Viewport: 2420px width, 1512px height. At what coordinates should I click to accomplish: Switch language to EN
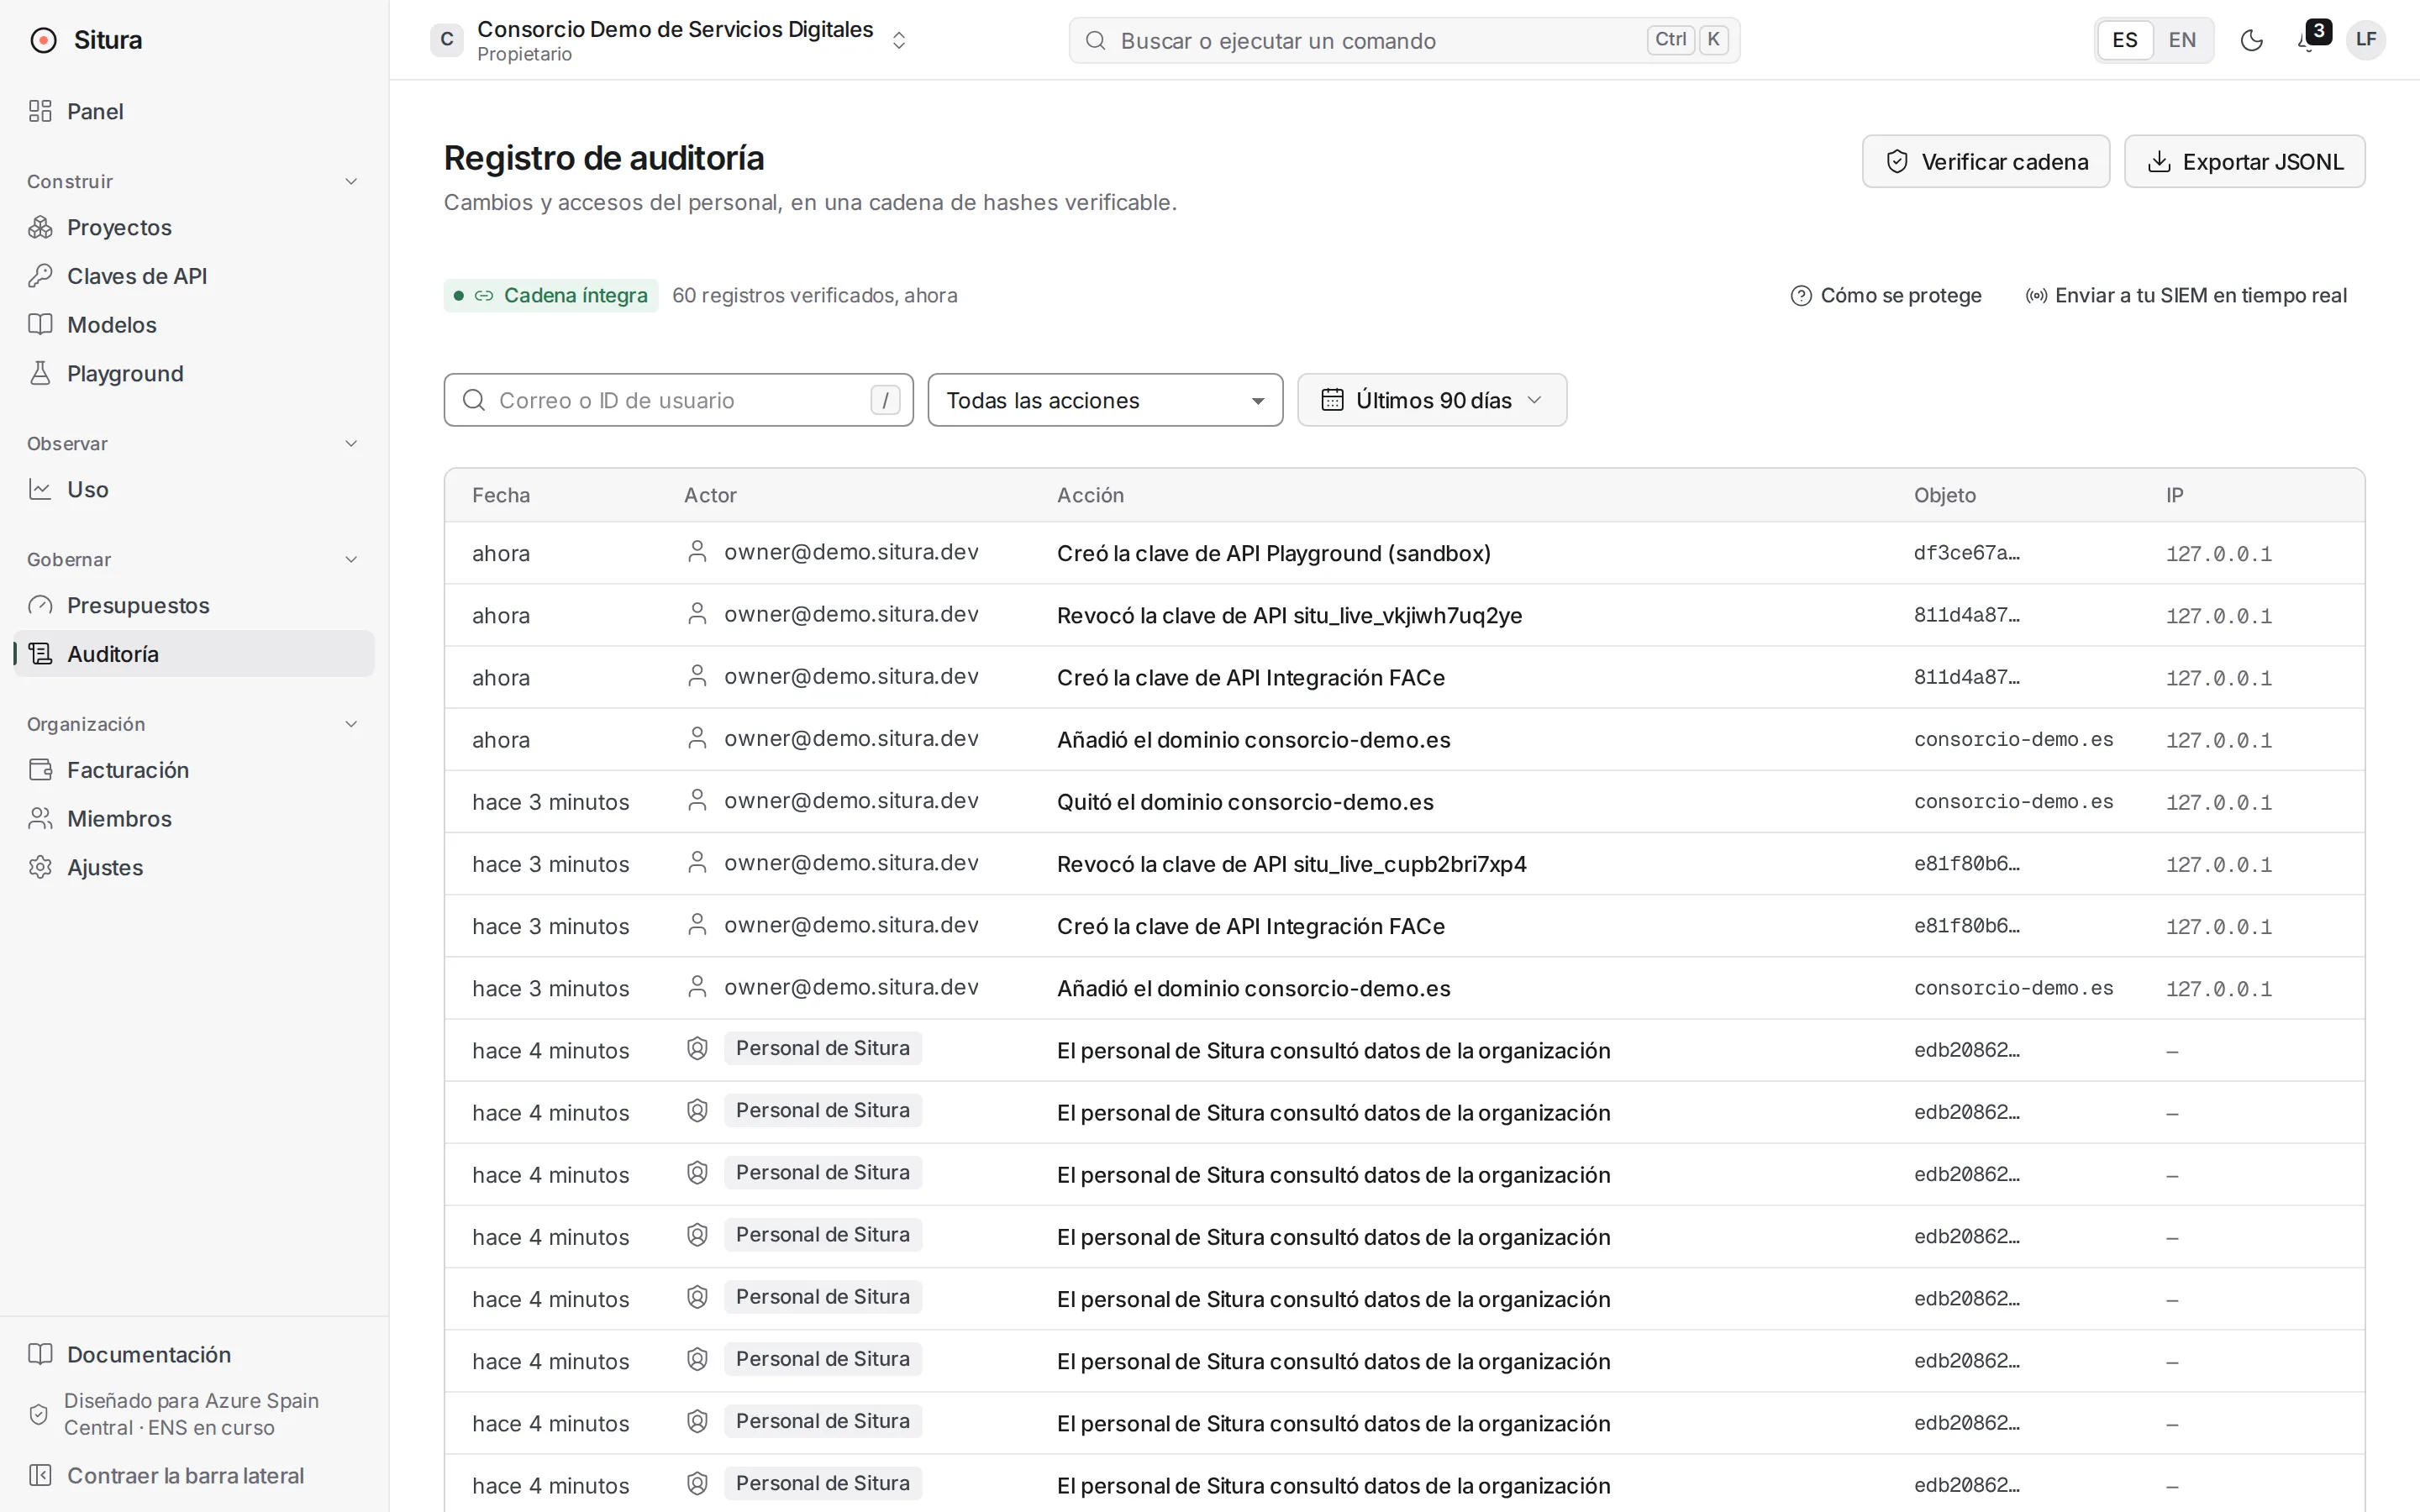tap(2182, 40)
